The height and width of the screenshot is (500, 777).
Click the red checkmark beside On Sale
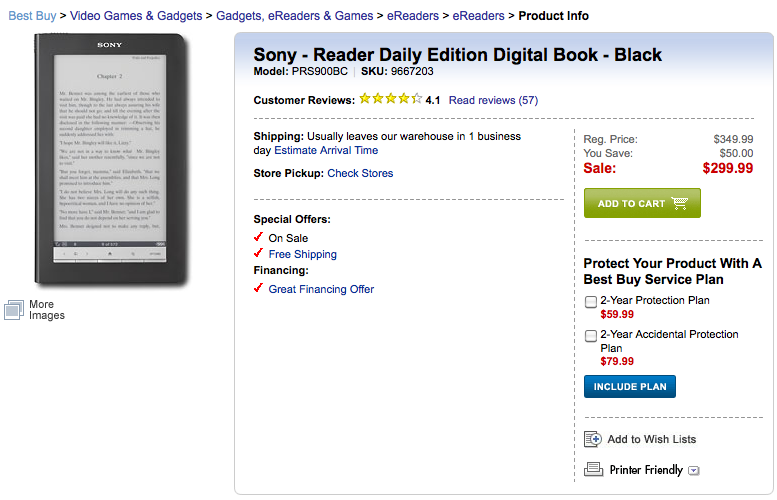259,238
